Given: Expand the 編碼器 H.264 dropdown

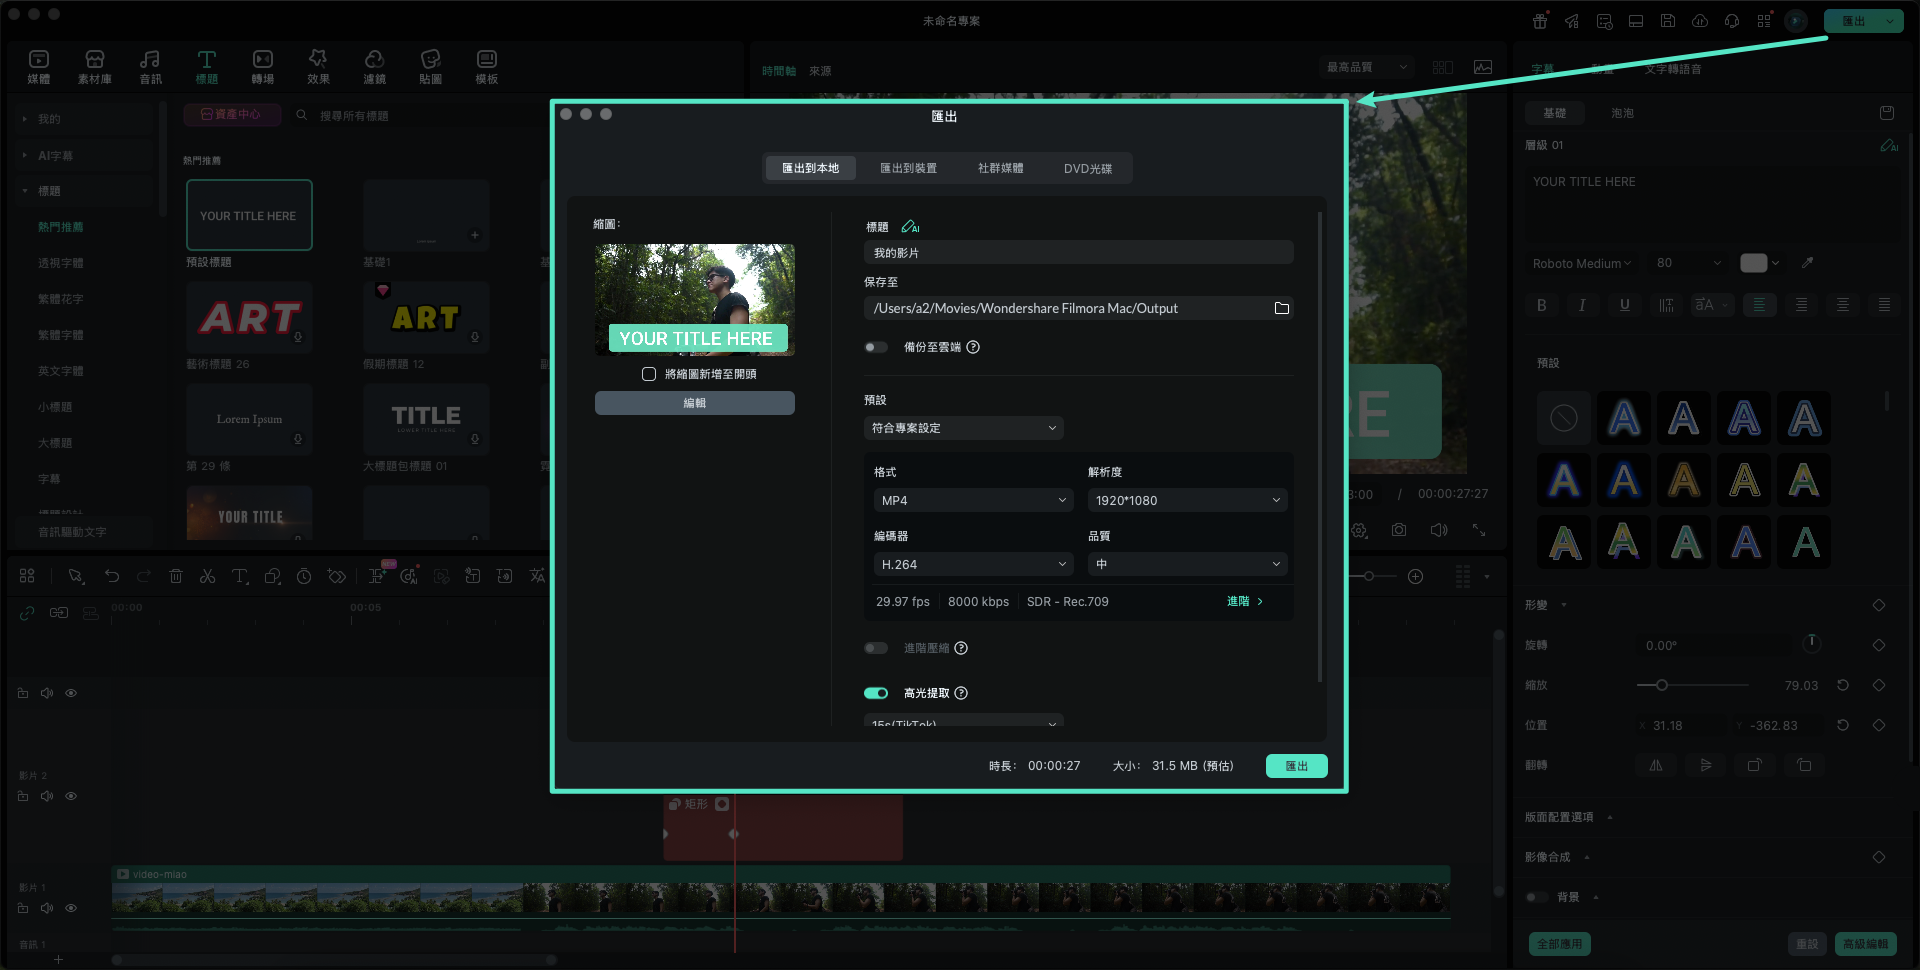Looking at the screenshot, I should point(973,564).
